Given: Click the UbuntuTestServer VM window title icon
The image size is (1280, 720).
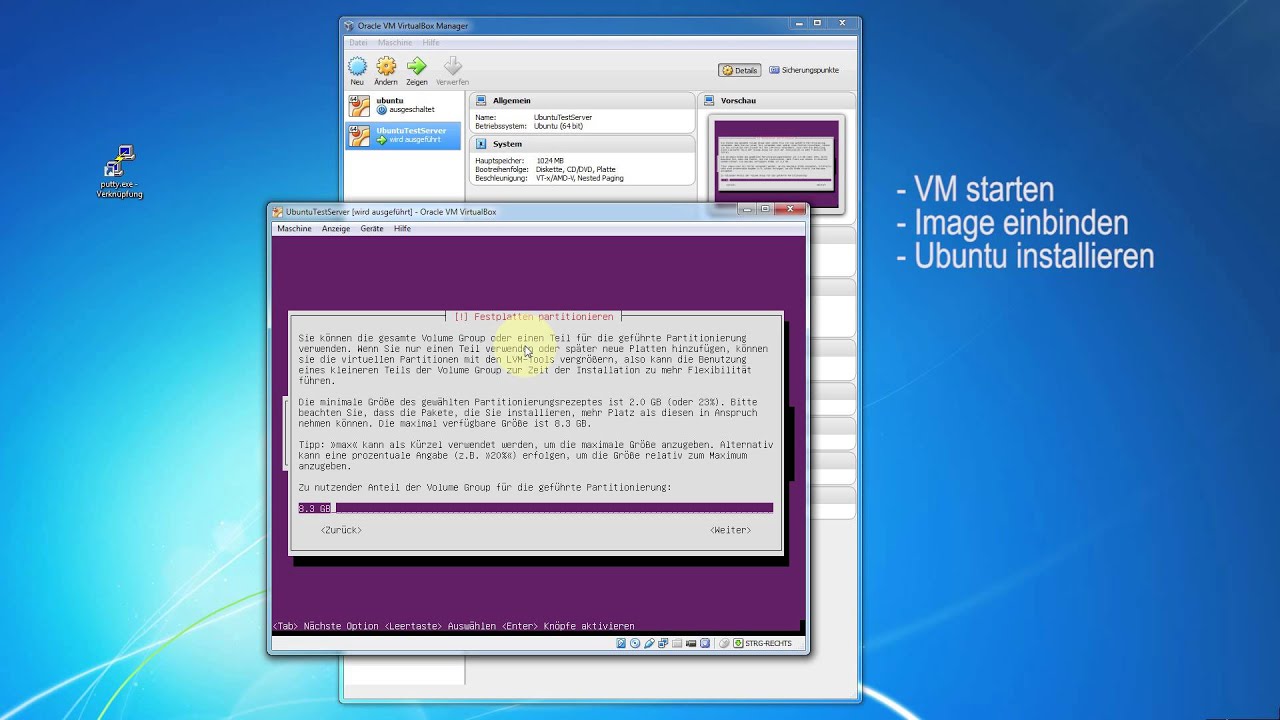Looking at the screenshot, I should [277, 212].
